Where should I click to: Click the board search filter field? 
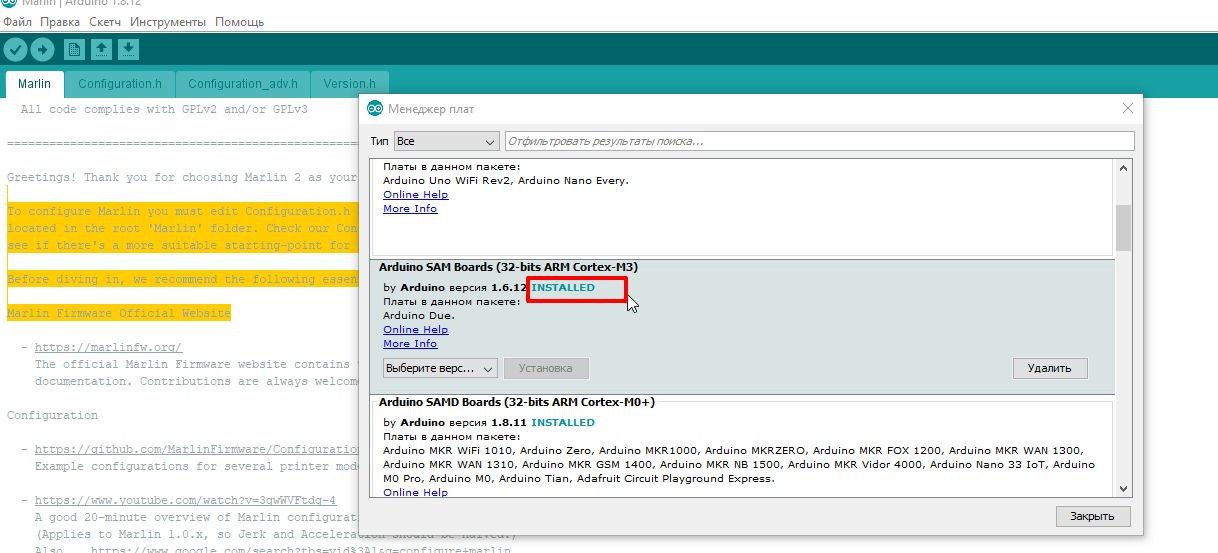click(x=820, y=141)
